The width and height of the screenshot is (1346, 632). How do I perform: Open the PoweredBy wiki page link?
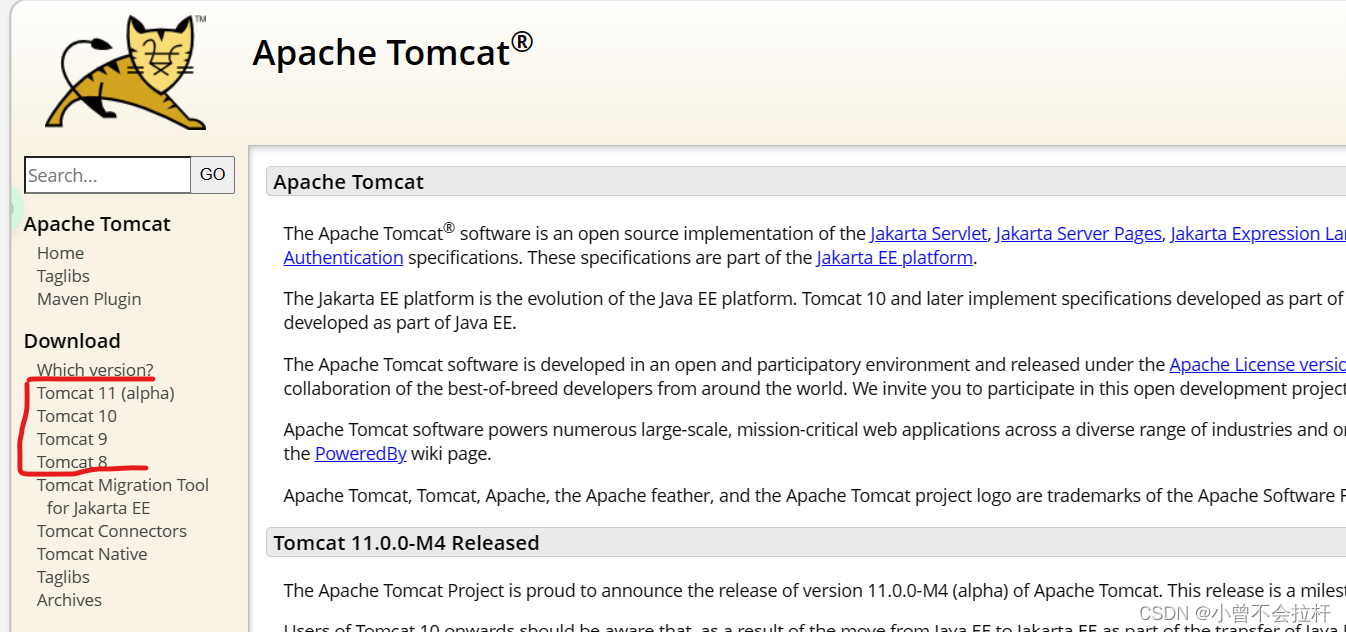tap(361, 454)
